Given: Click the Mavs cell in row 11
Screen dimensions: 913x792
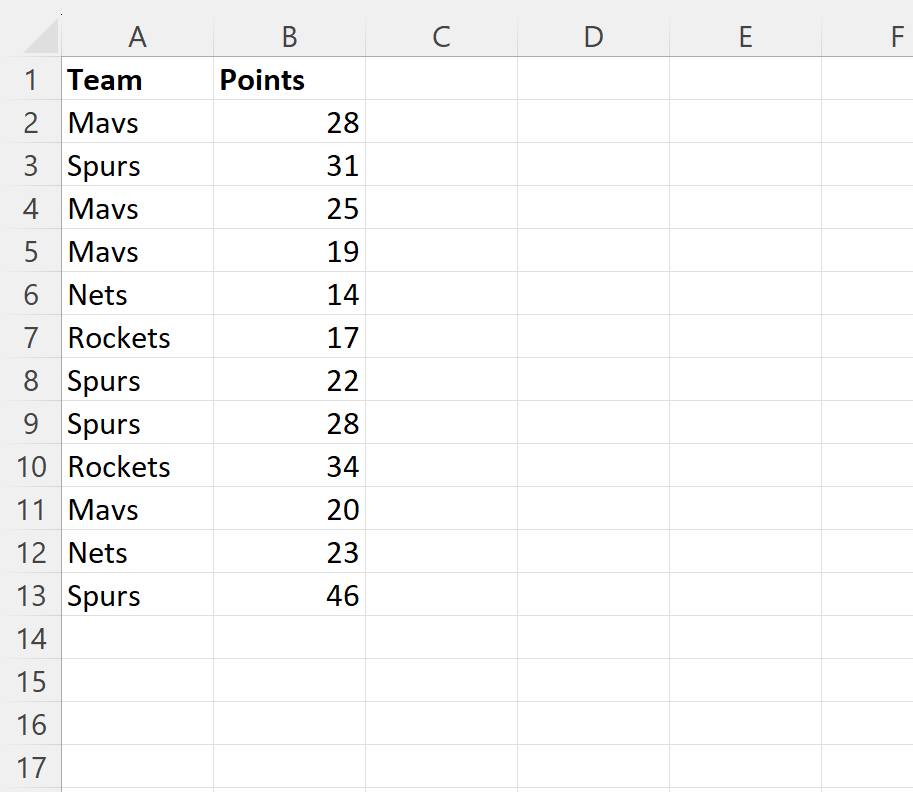Looking at the screenshot, I should pyautogui.click(x=138, y=510).
